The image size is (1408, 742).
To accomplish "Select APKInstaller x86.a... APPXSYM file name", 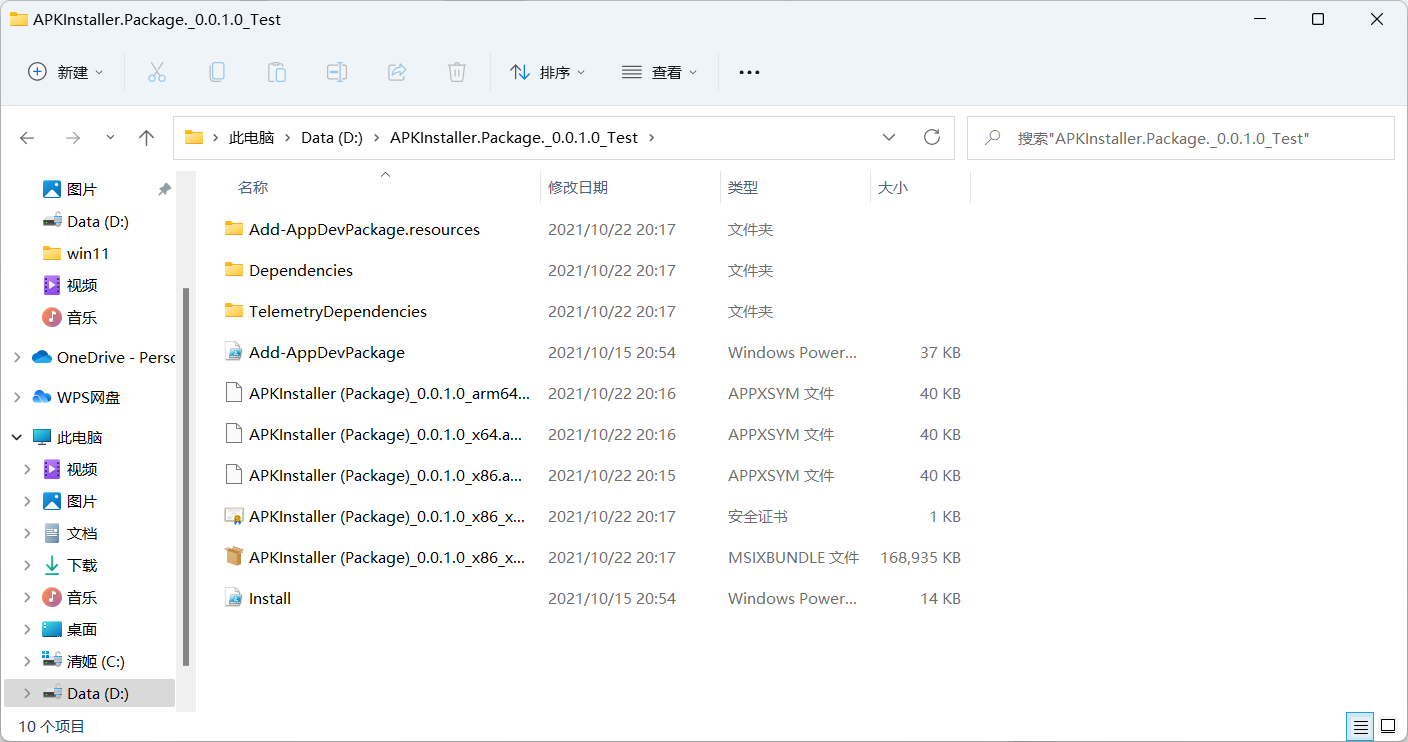I will (385, 475).
